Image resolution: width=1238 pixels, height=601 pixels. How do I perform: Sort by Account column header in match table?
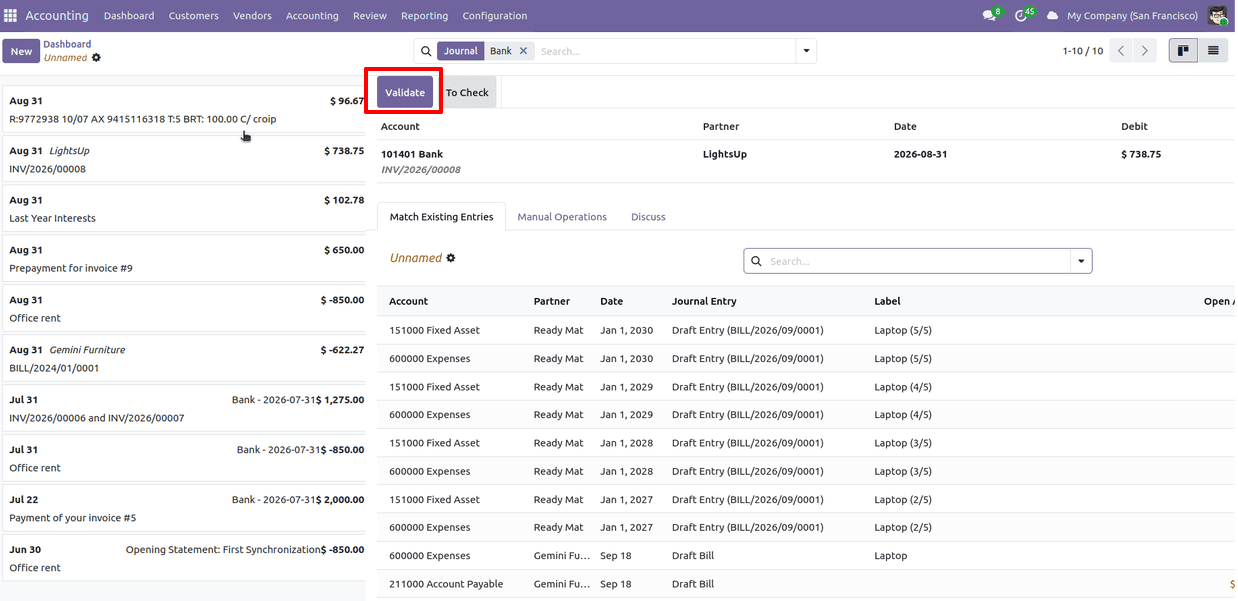[408, 301]
